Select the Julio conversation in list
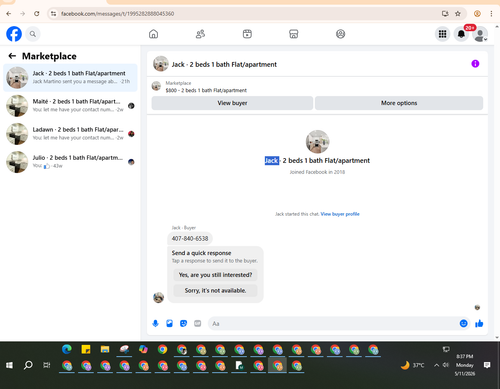Screen dimensions: 500x389 [70, 162]
